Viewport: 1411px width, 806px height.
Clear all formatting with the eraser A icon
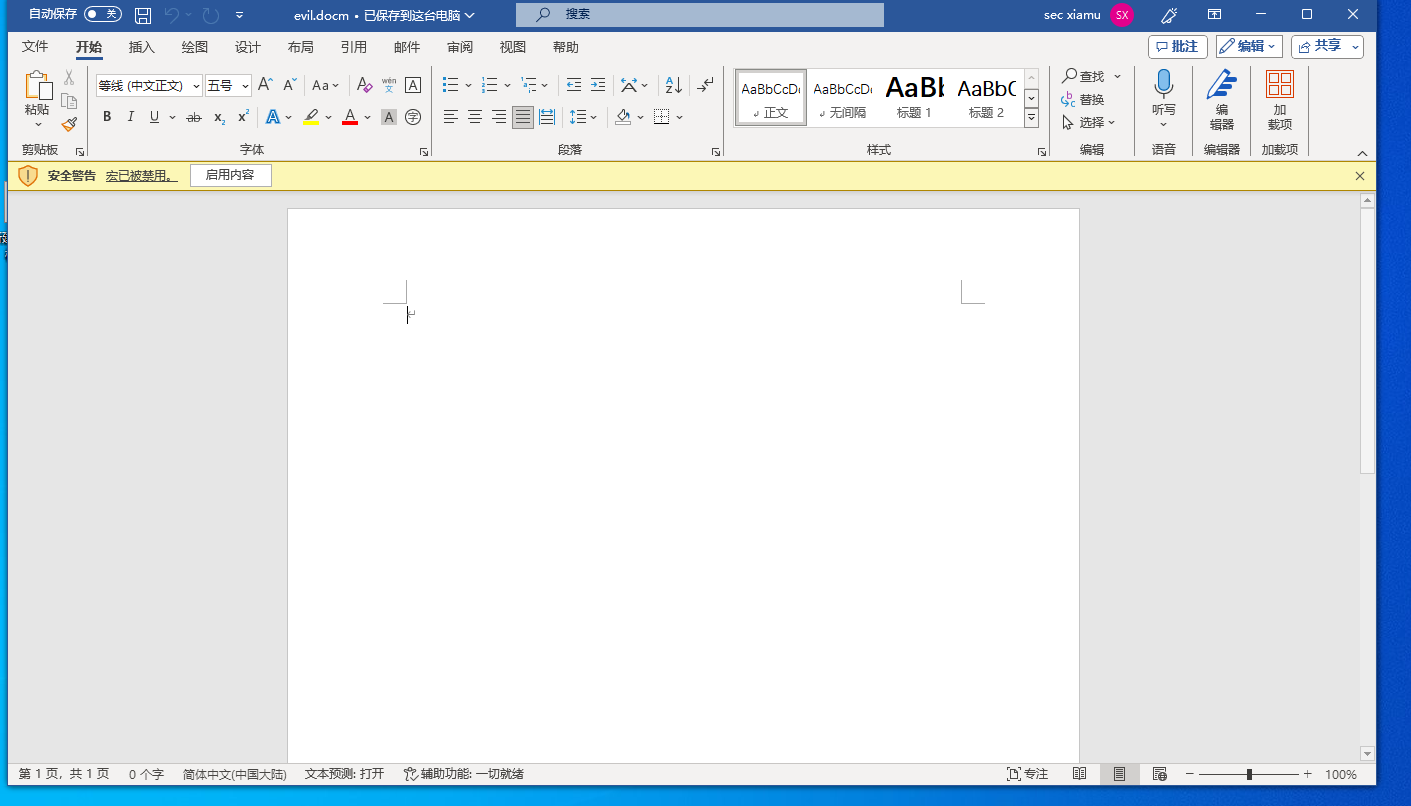[x=364, y=85]
